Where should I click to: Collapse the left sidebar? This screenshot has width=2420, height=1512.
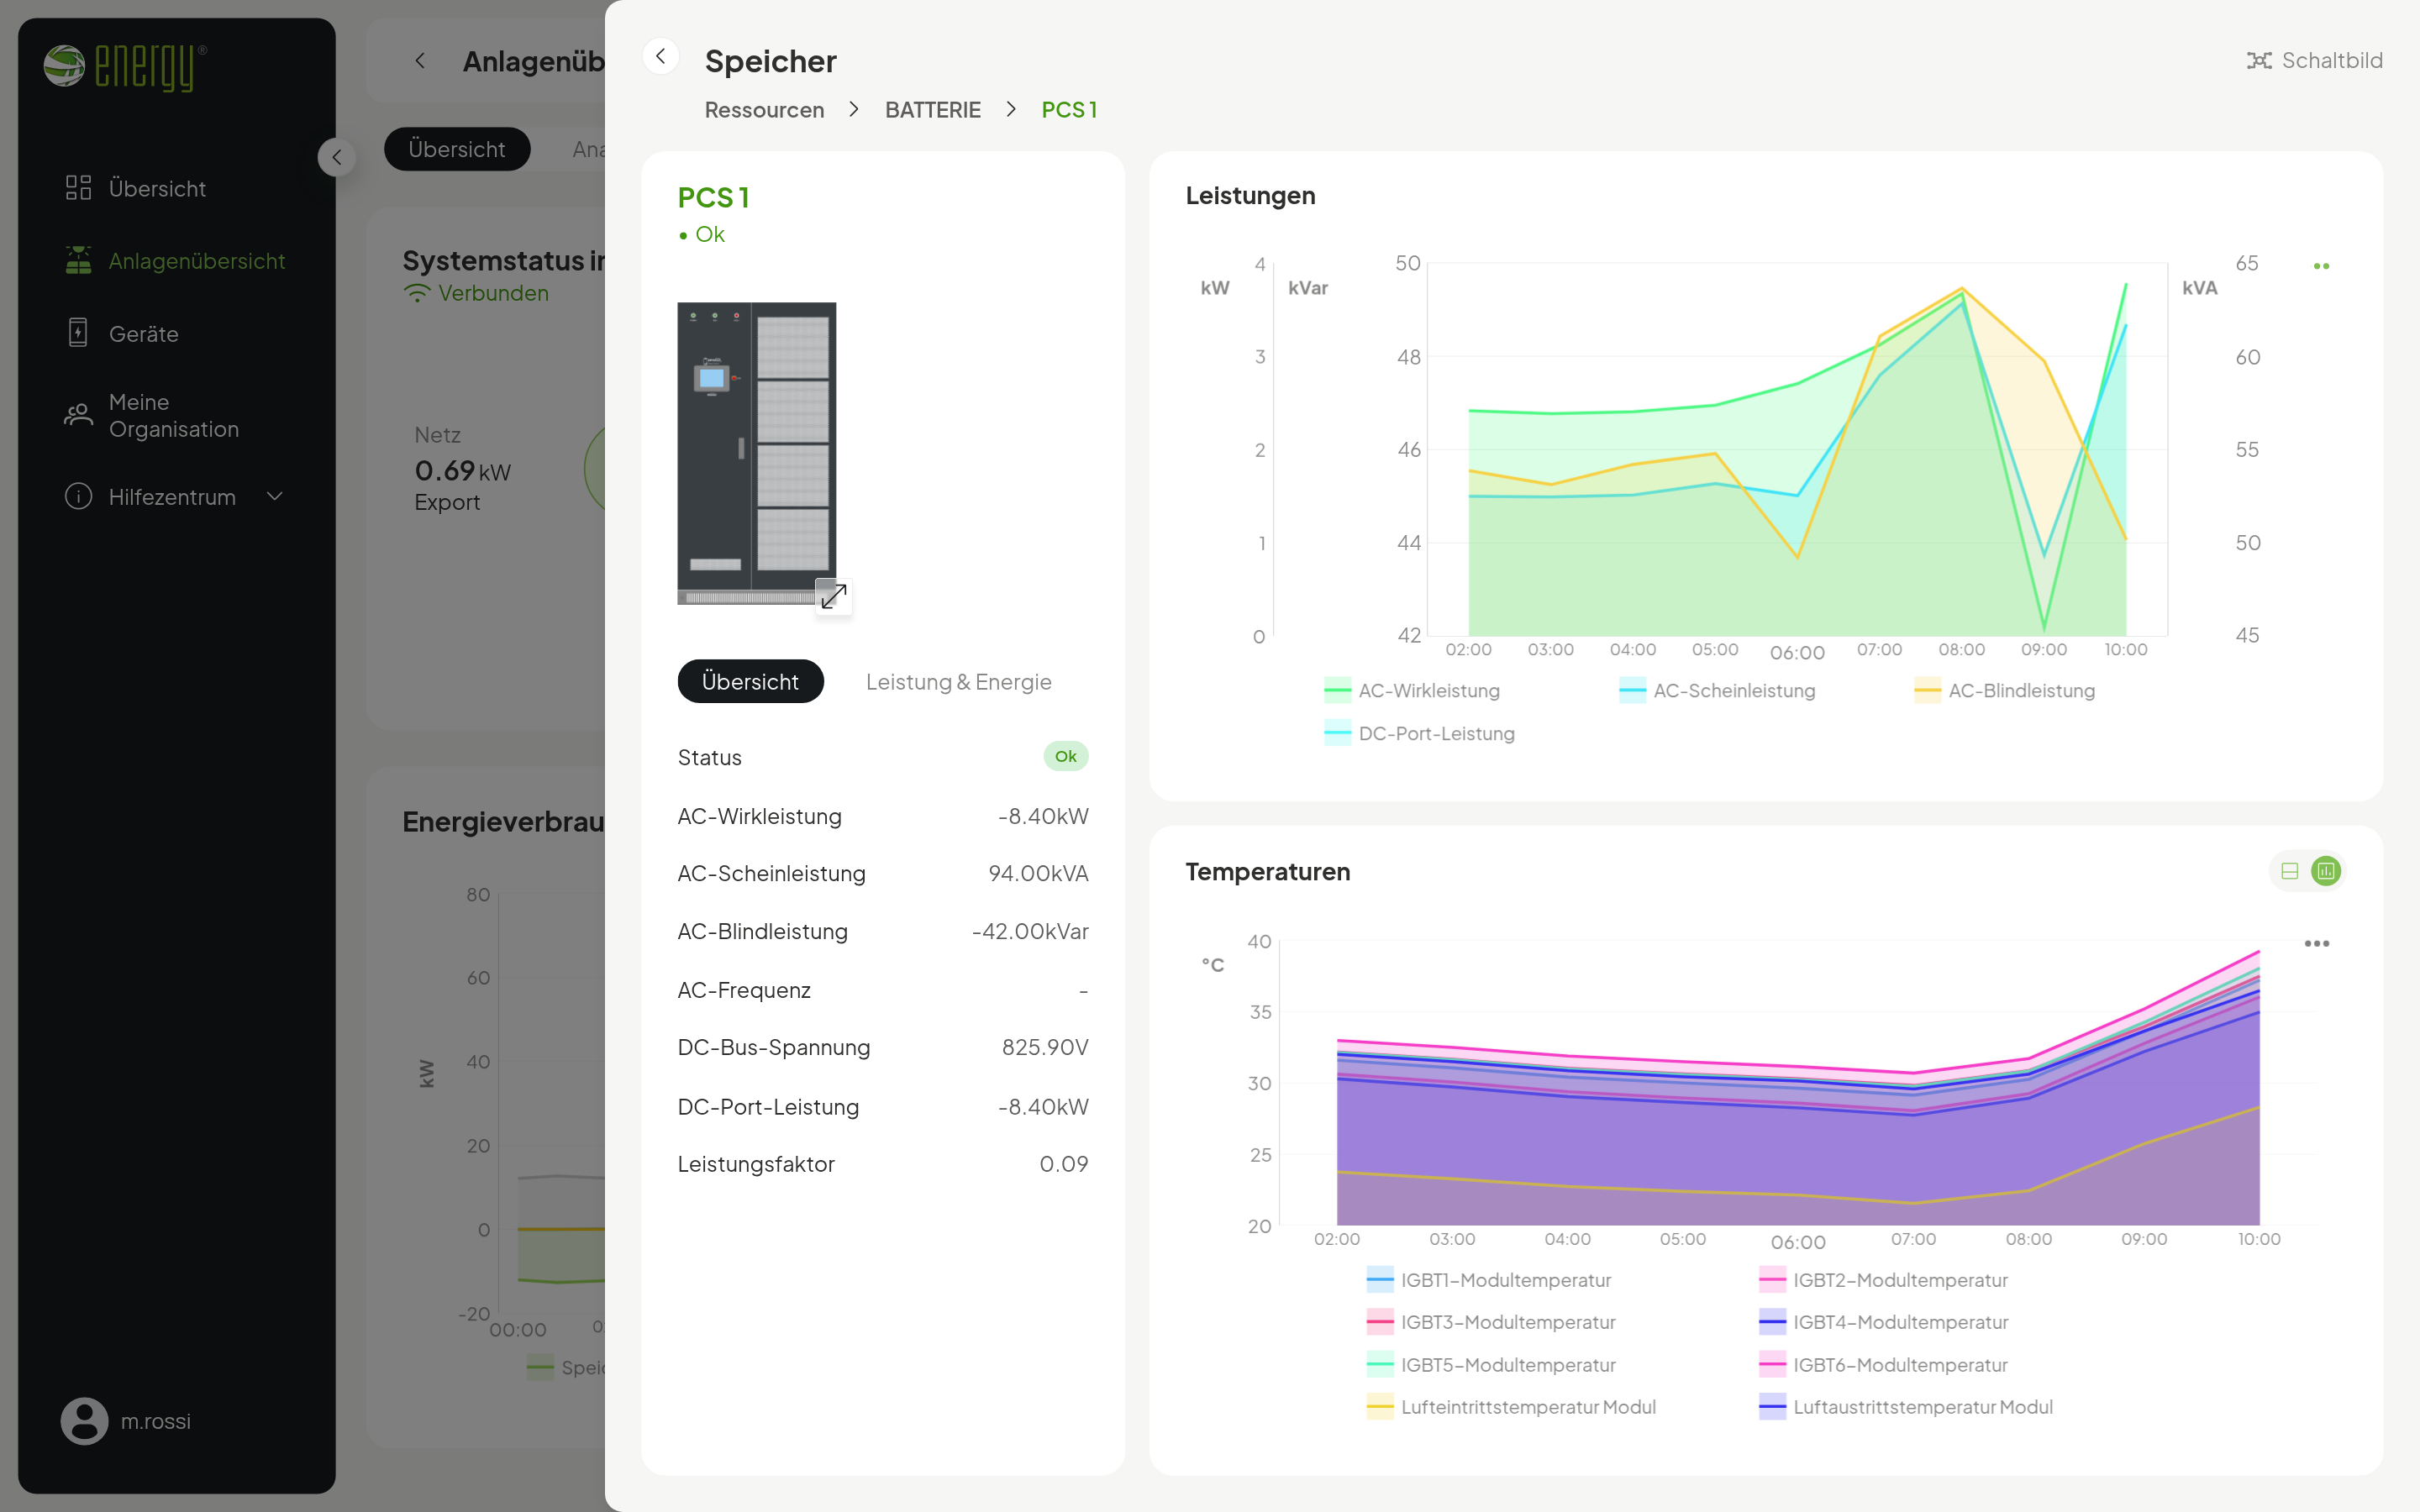(x=336, y=157)
